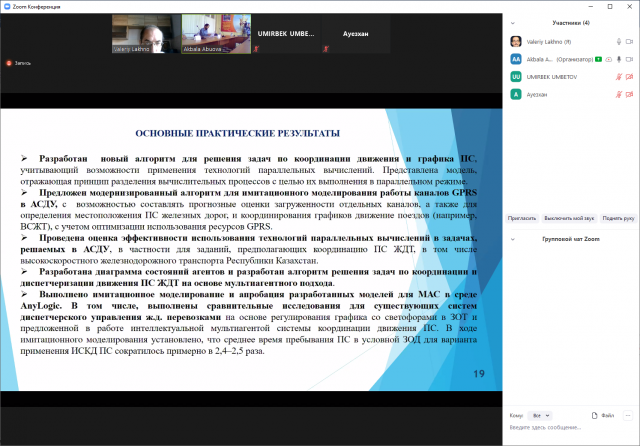Viewport: 640px width, 446px height.
Task: Click the muted mic icon on UMIRBEK video tile
Action: tap(256, 49)
